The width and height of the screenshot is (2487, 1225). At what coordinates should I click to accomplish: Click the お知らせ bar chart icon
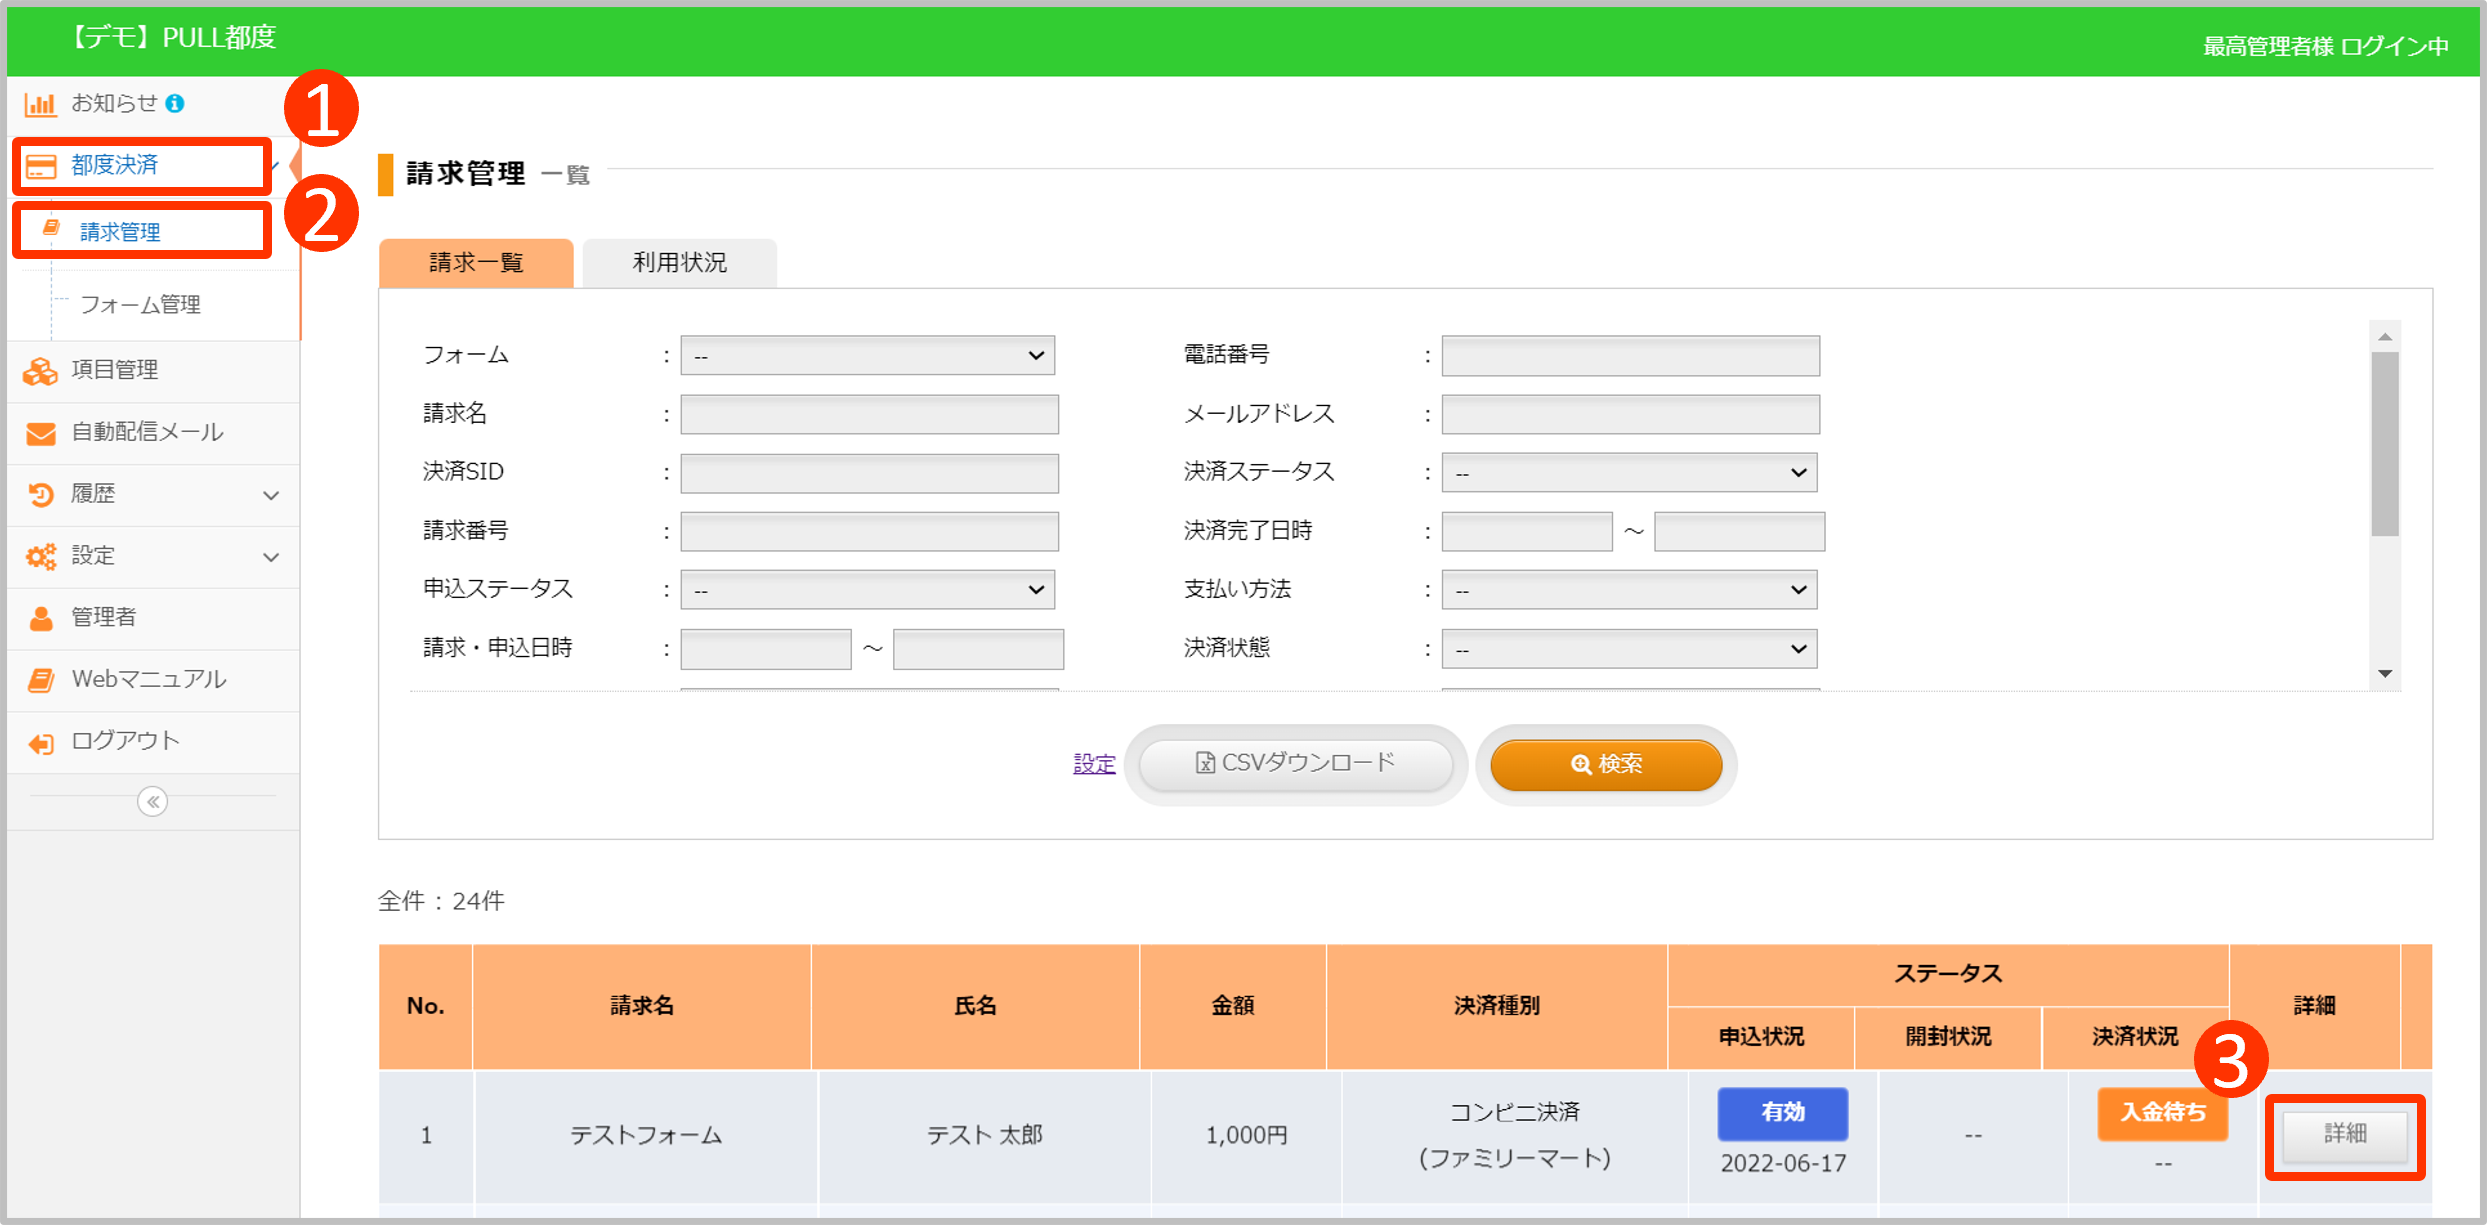pyautogui.click(x=40, y=104)
